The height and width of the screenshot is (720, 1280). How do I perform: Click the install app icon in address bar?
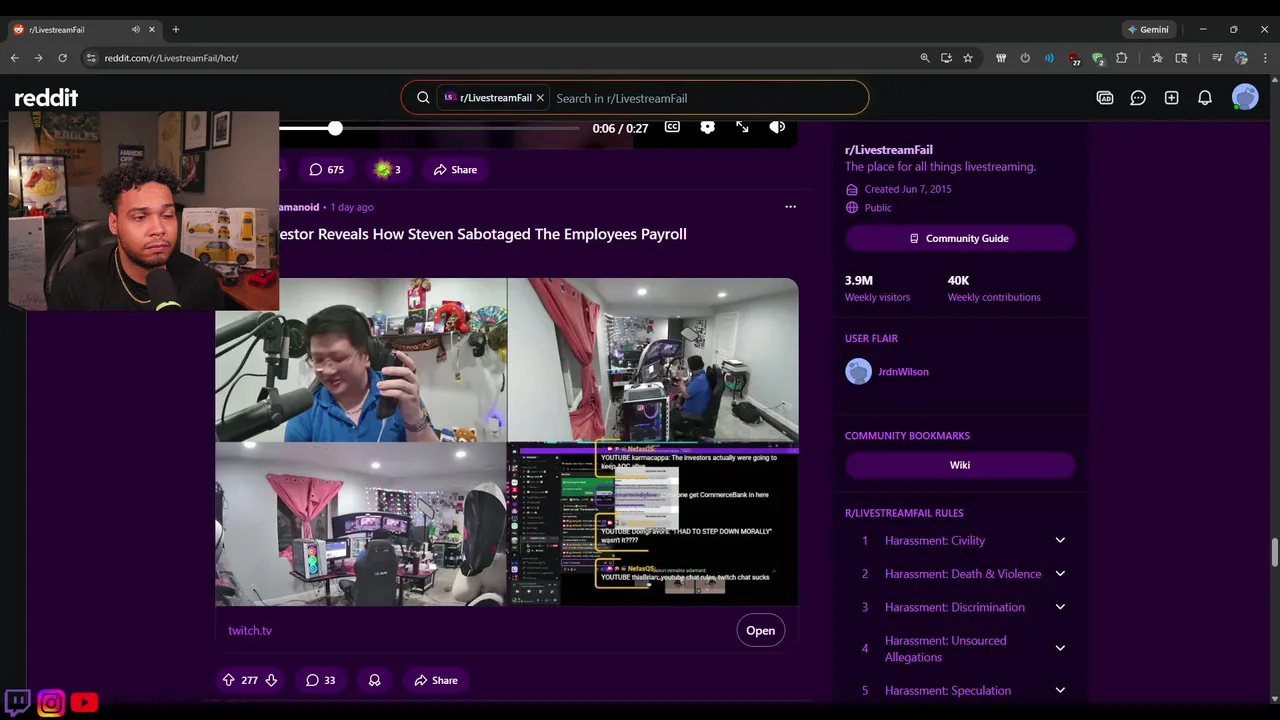(x=946, y=58)
